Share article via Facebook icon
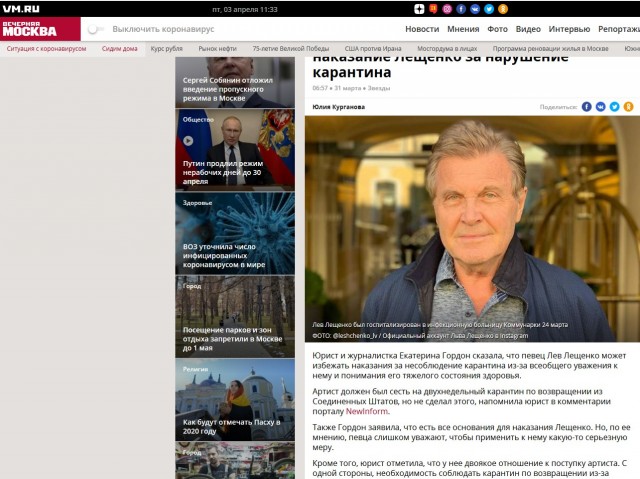The width and height of the screenshot is (640, 479). (x=587, y=107)
